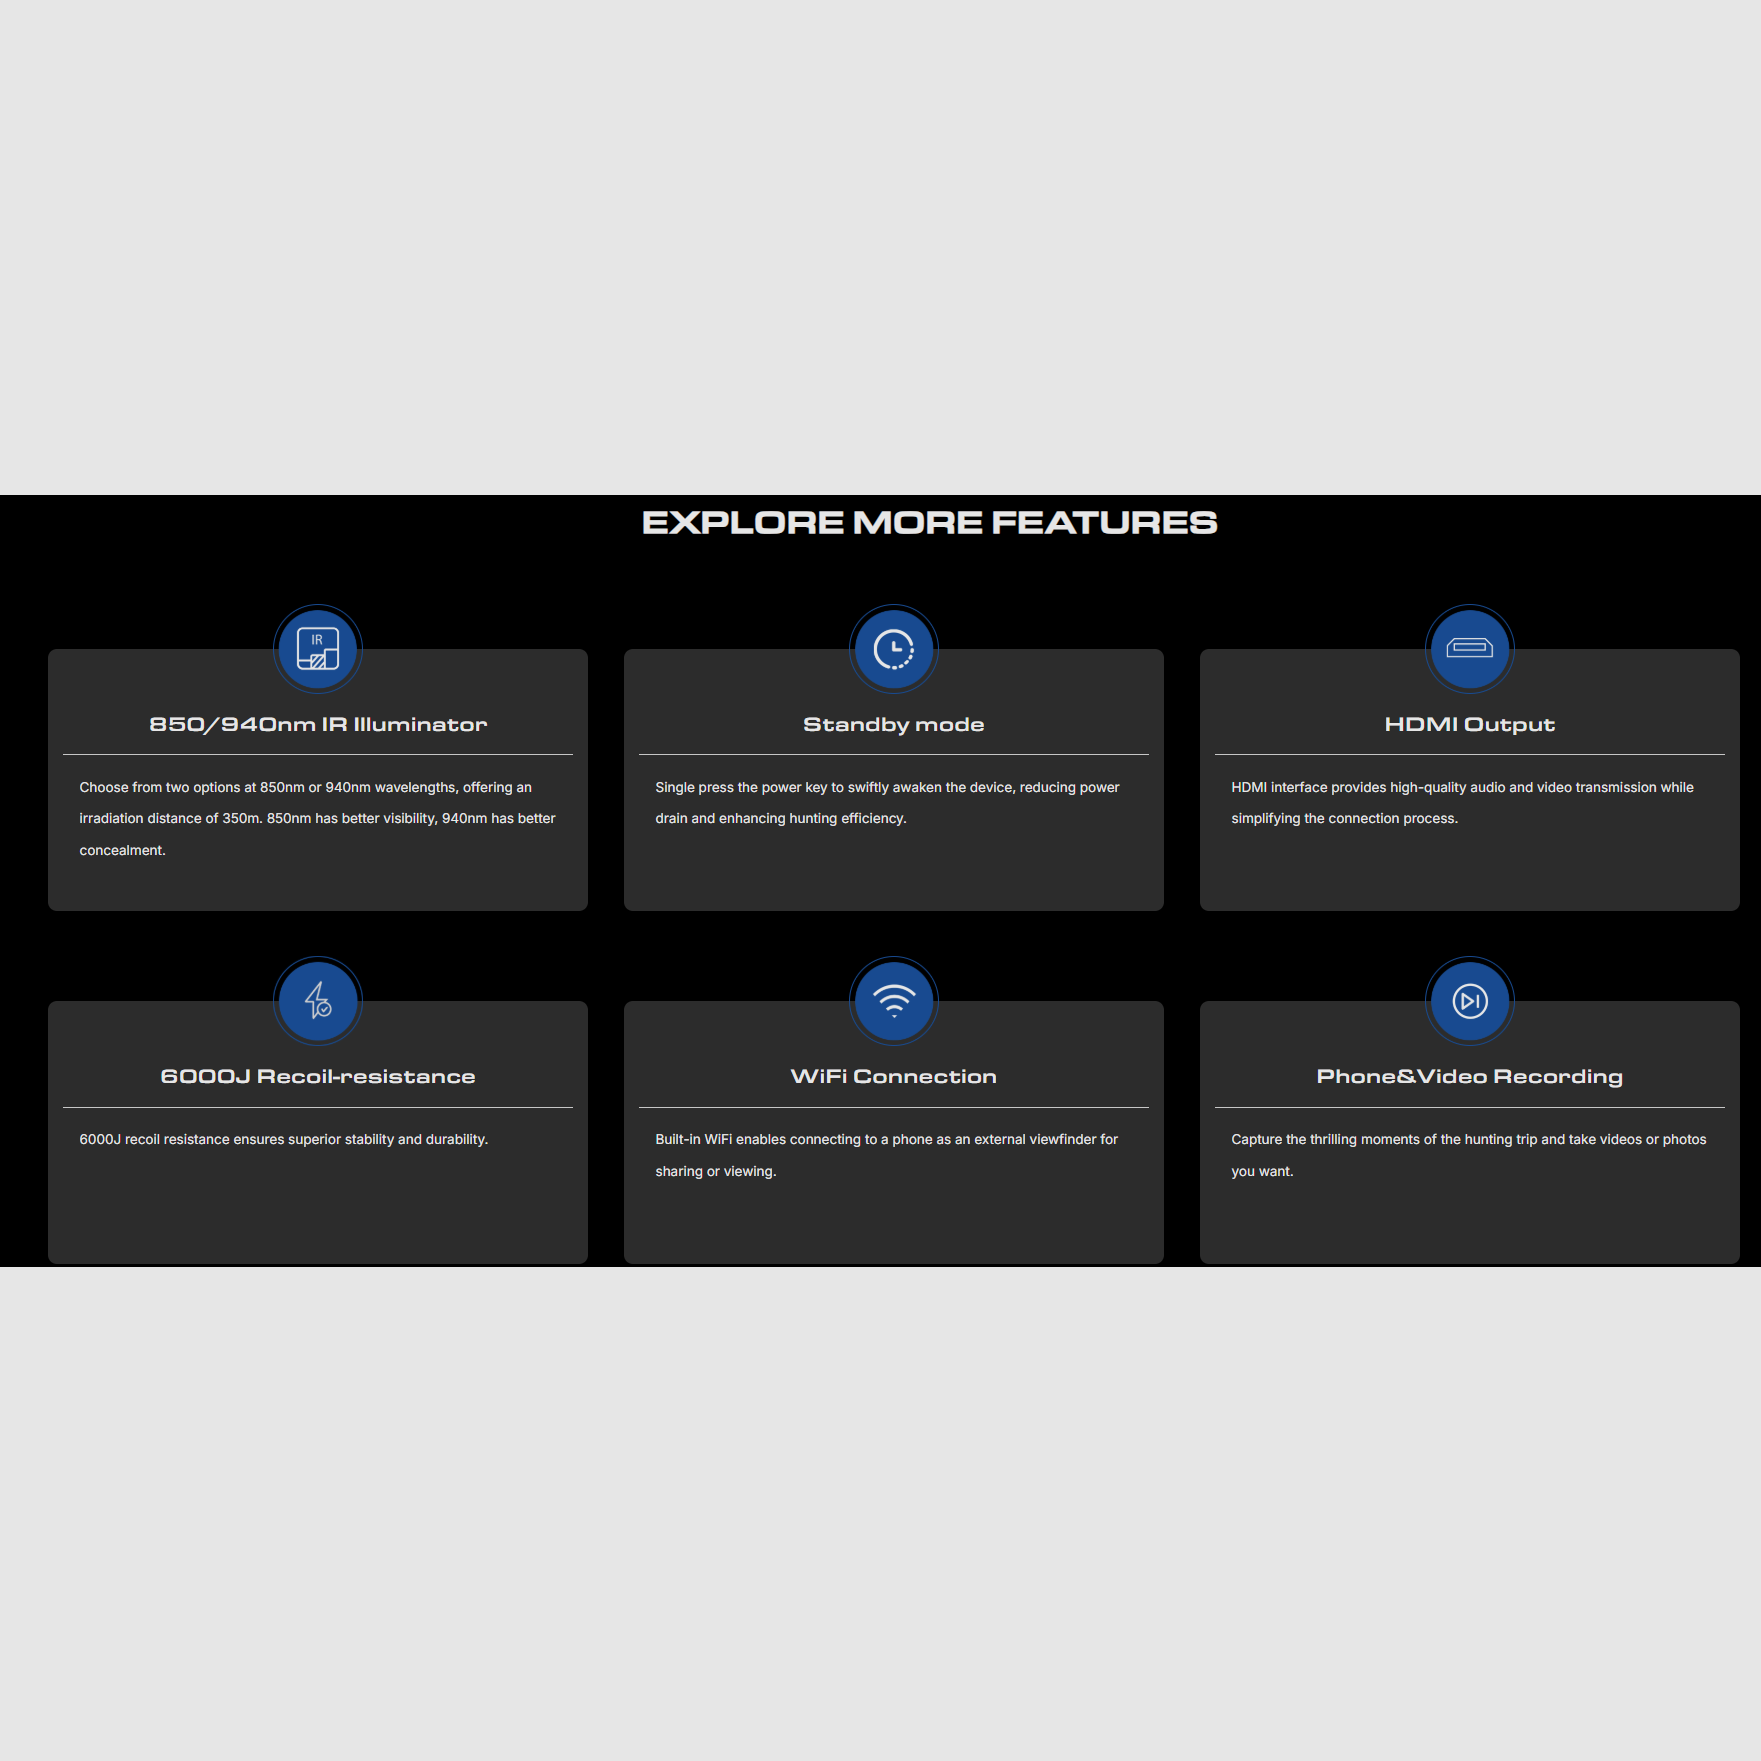Image resolution: width=1761 pixels, height=1761 pixels.
Task: Click text 'simplifying the connection process.'
Action: (x=1345, y=818)
